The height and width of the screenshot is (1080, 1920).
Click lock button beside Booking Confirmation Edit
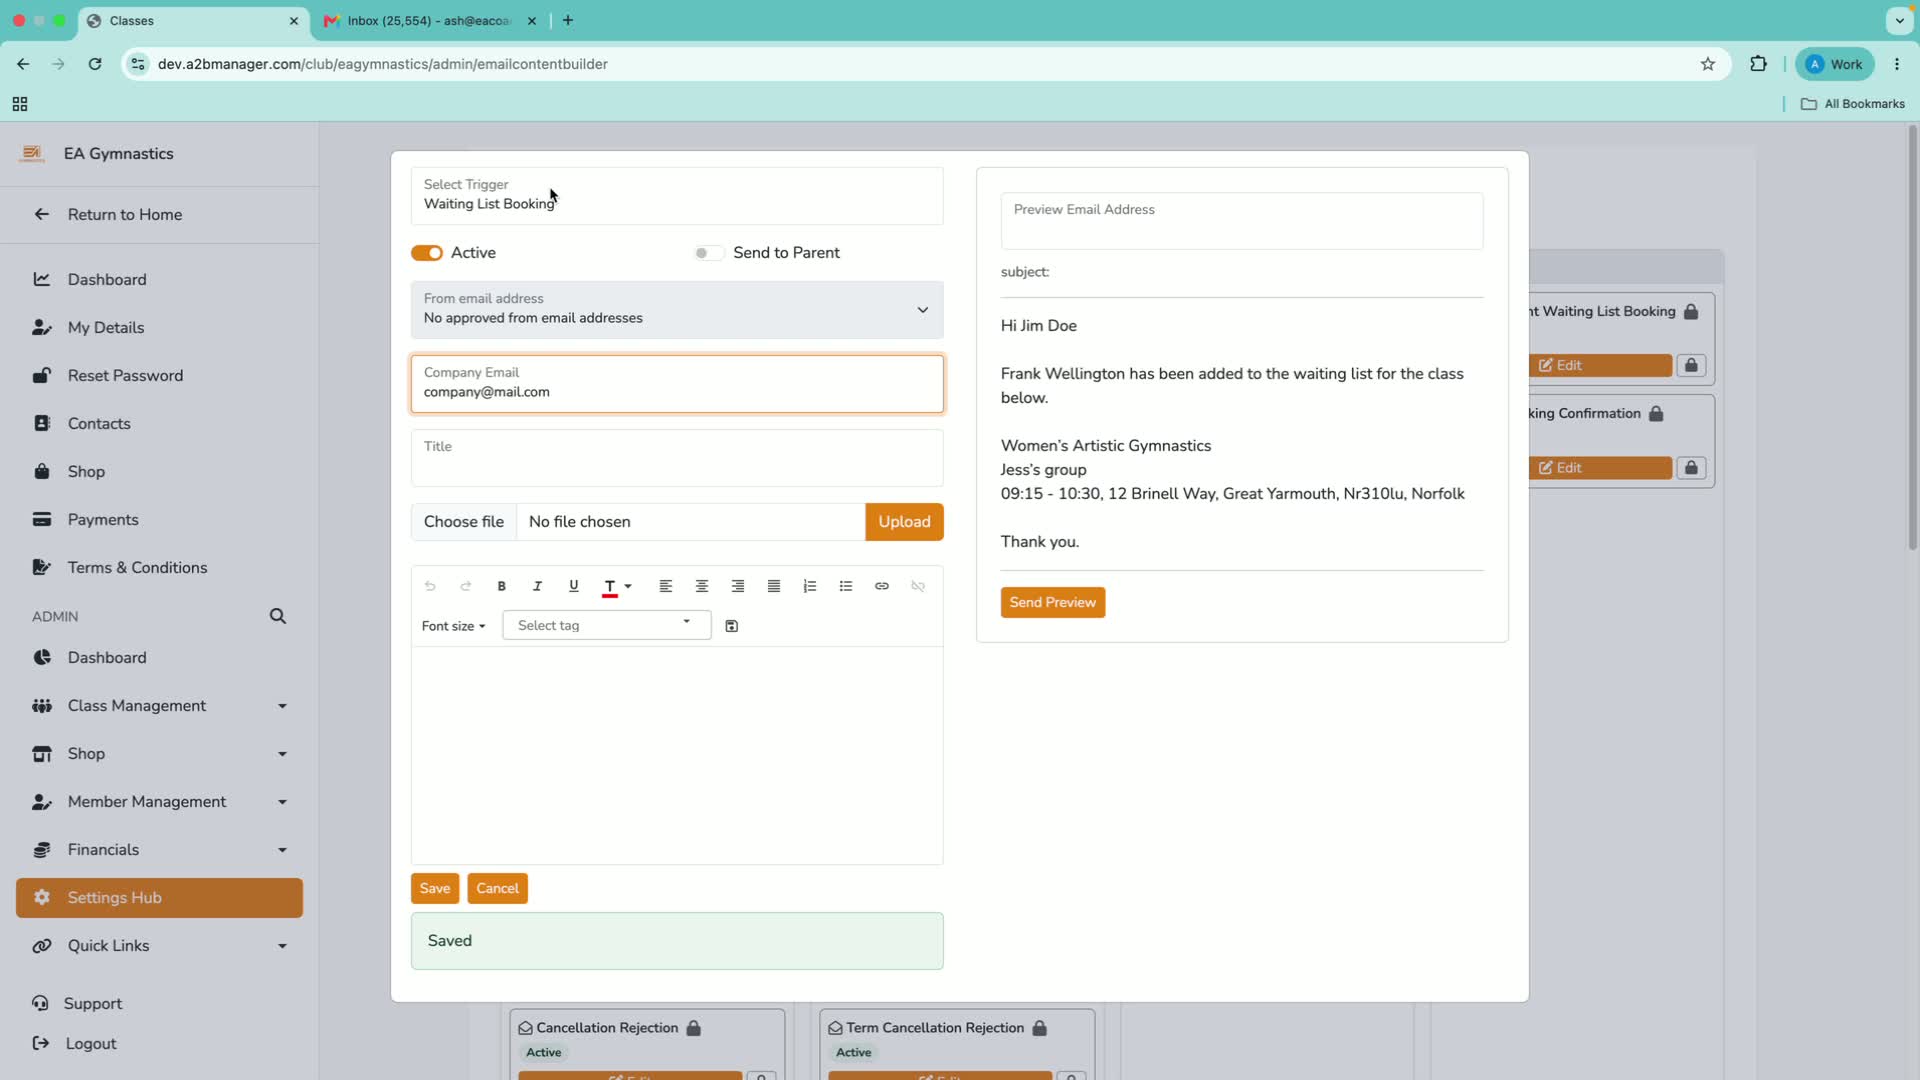point(1691,467)
